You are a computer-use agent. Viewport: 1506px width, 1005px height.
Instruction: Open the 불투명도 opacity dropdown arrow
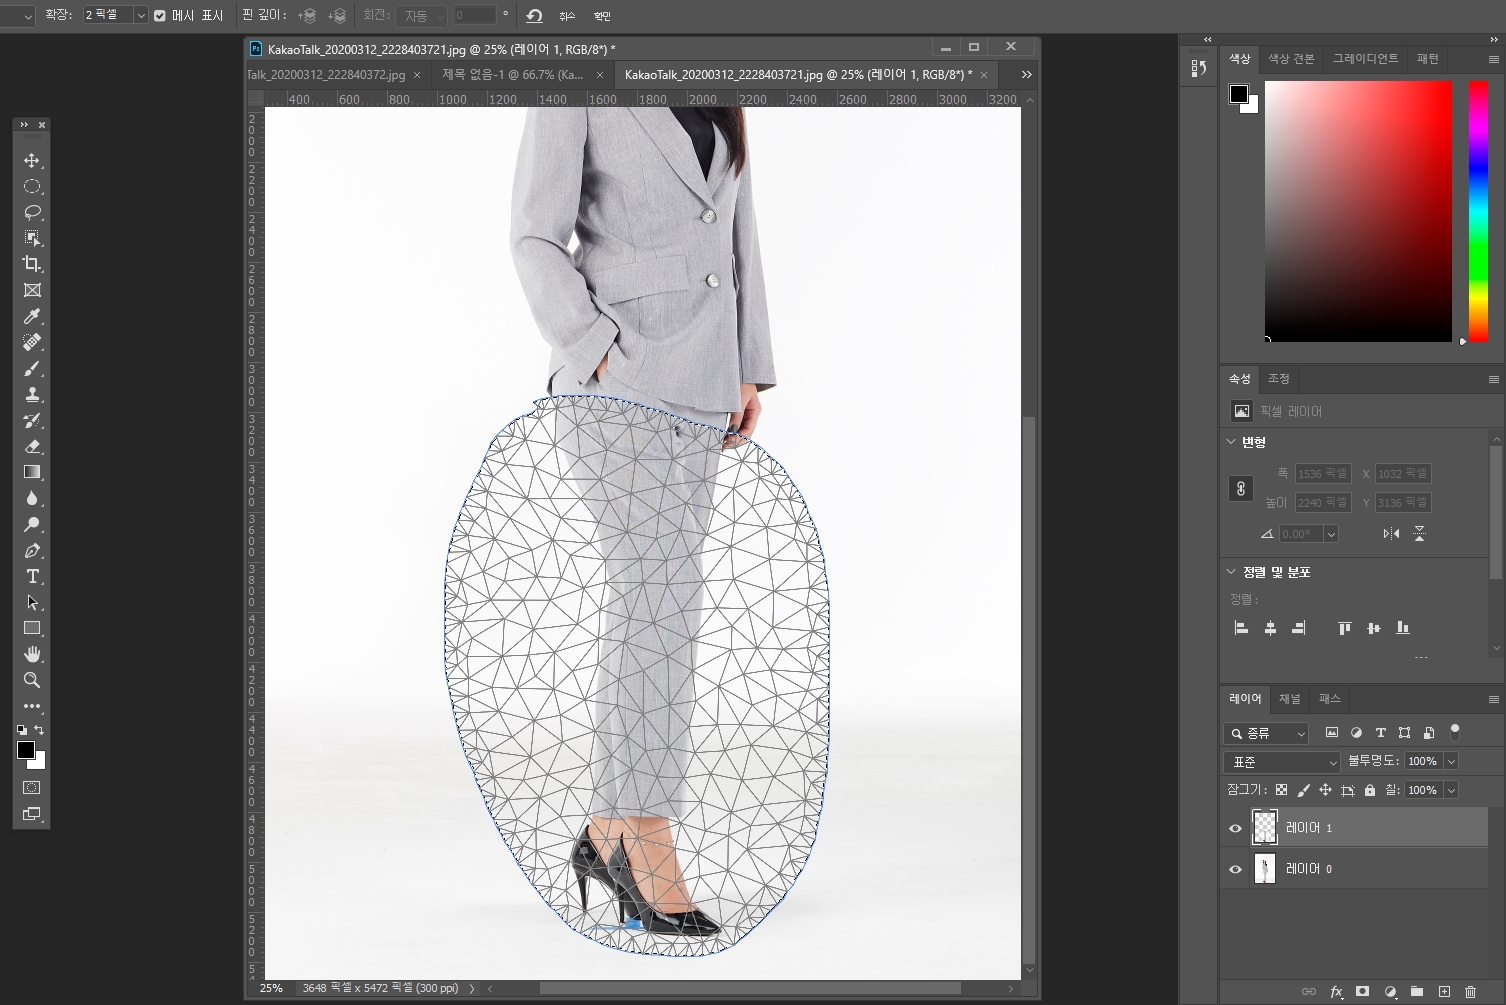1451,761
